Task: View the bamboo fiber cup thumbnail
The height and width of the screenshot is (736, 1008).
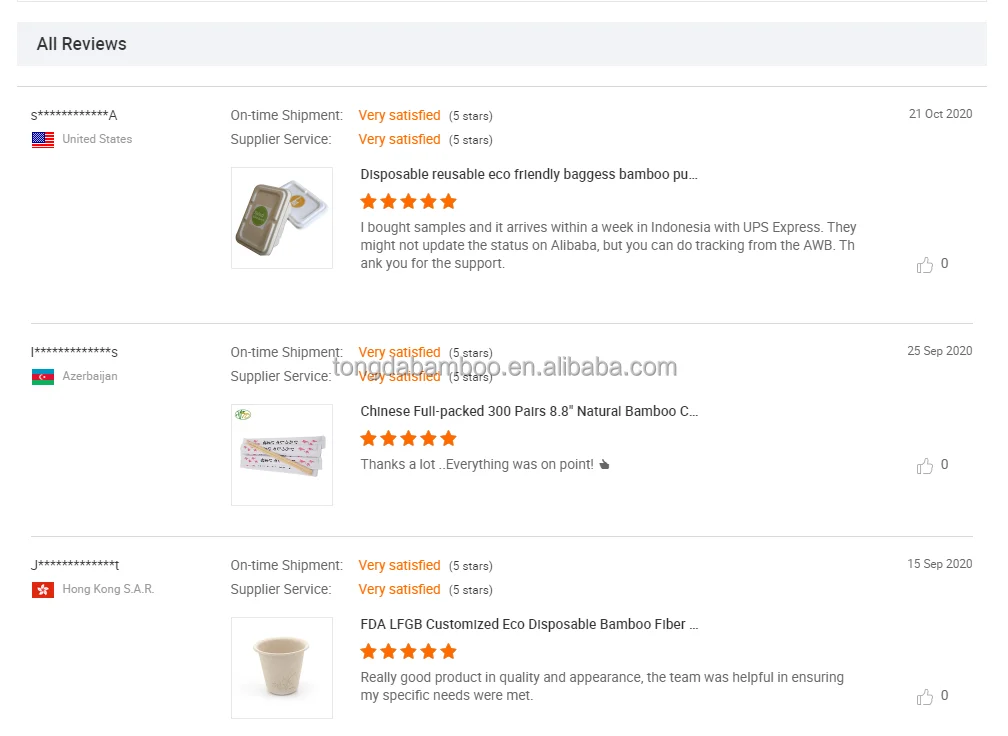Action: [x=281, y=667]
